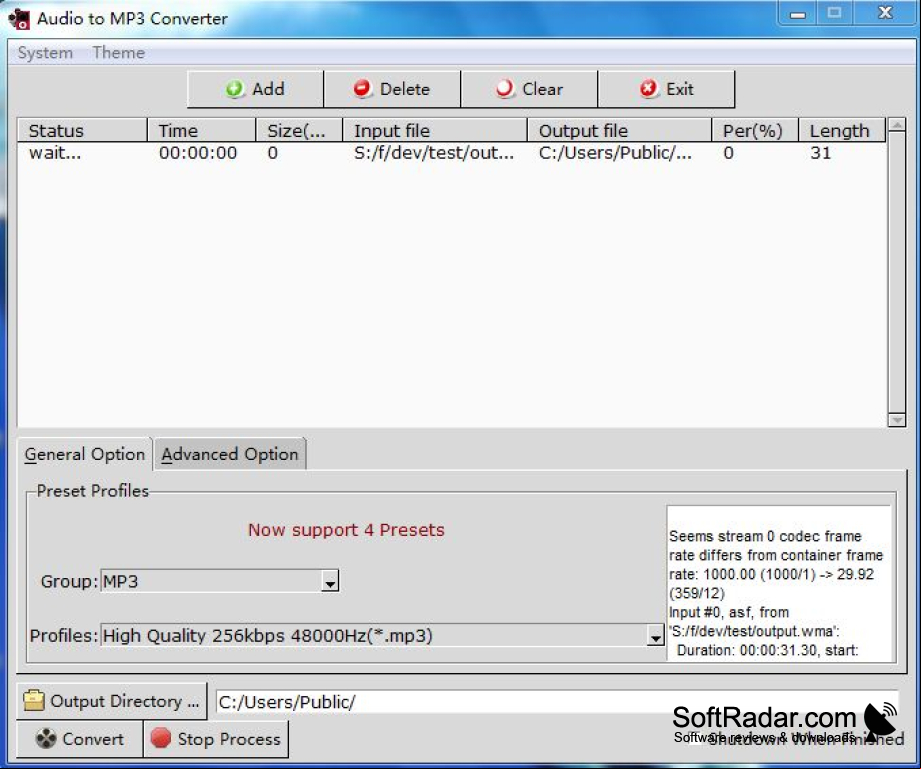The width and height of the screenshot is (921, 769).
Task: Click the Exit button label
Action: coord(680,89)
